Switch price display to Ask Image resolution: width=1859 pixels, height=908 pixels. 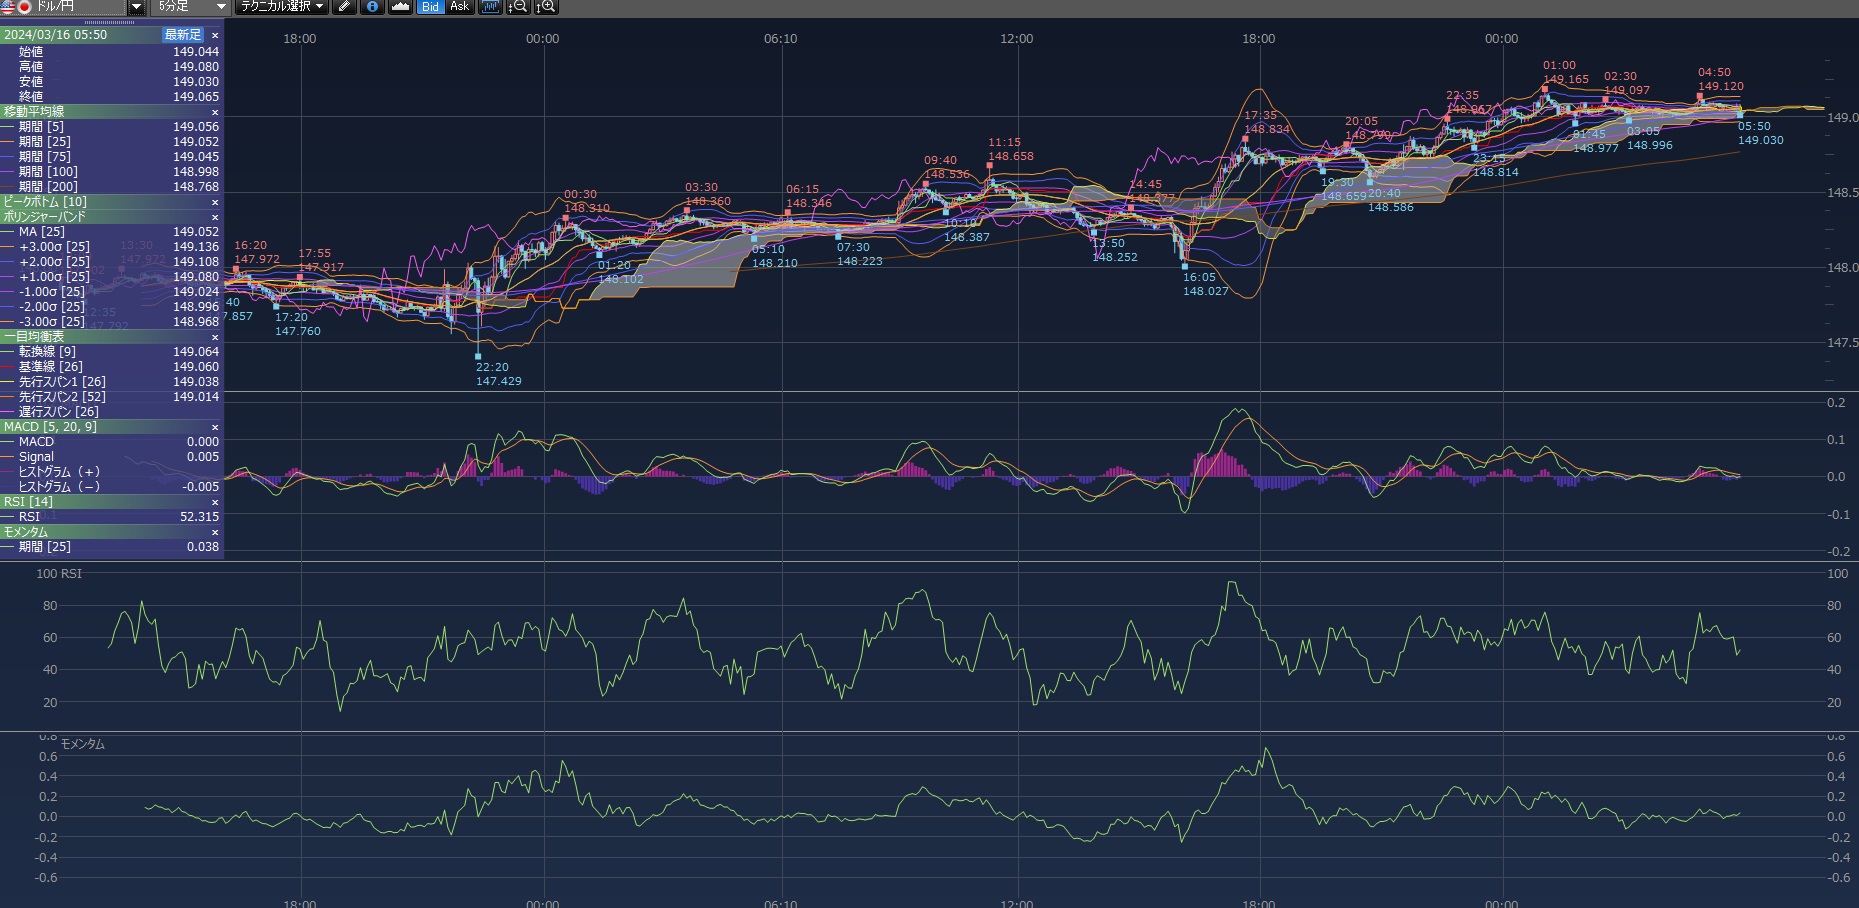click(459, 7)
